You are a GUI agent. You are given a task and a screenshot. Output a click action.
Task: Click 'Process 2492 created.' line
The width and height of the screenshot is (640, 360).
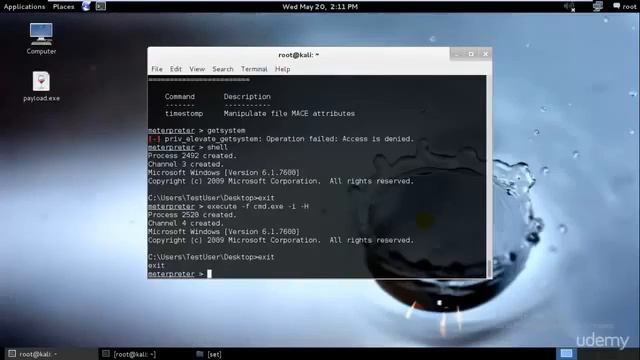point(192,156)
